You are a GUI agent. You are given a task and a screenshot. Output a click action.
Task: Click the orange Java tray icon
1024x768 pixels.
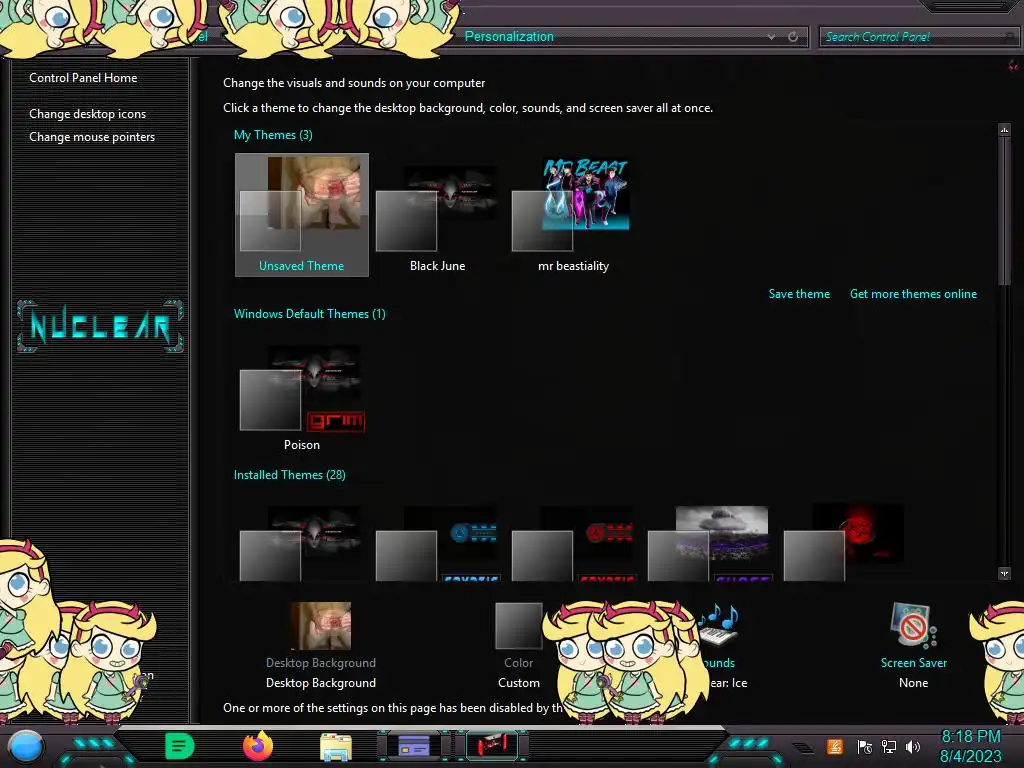coord(835,746)
